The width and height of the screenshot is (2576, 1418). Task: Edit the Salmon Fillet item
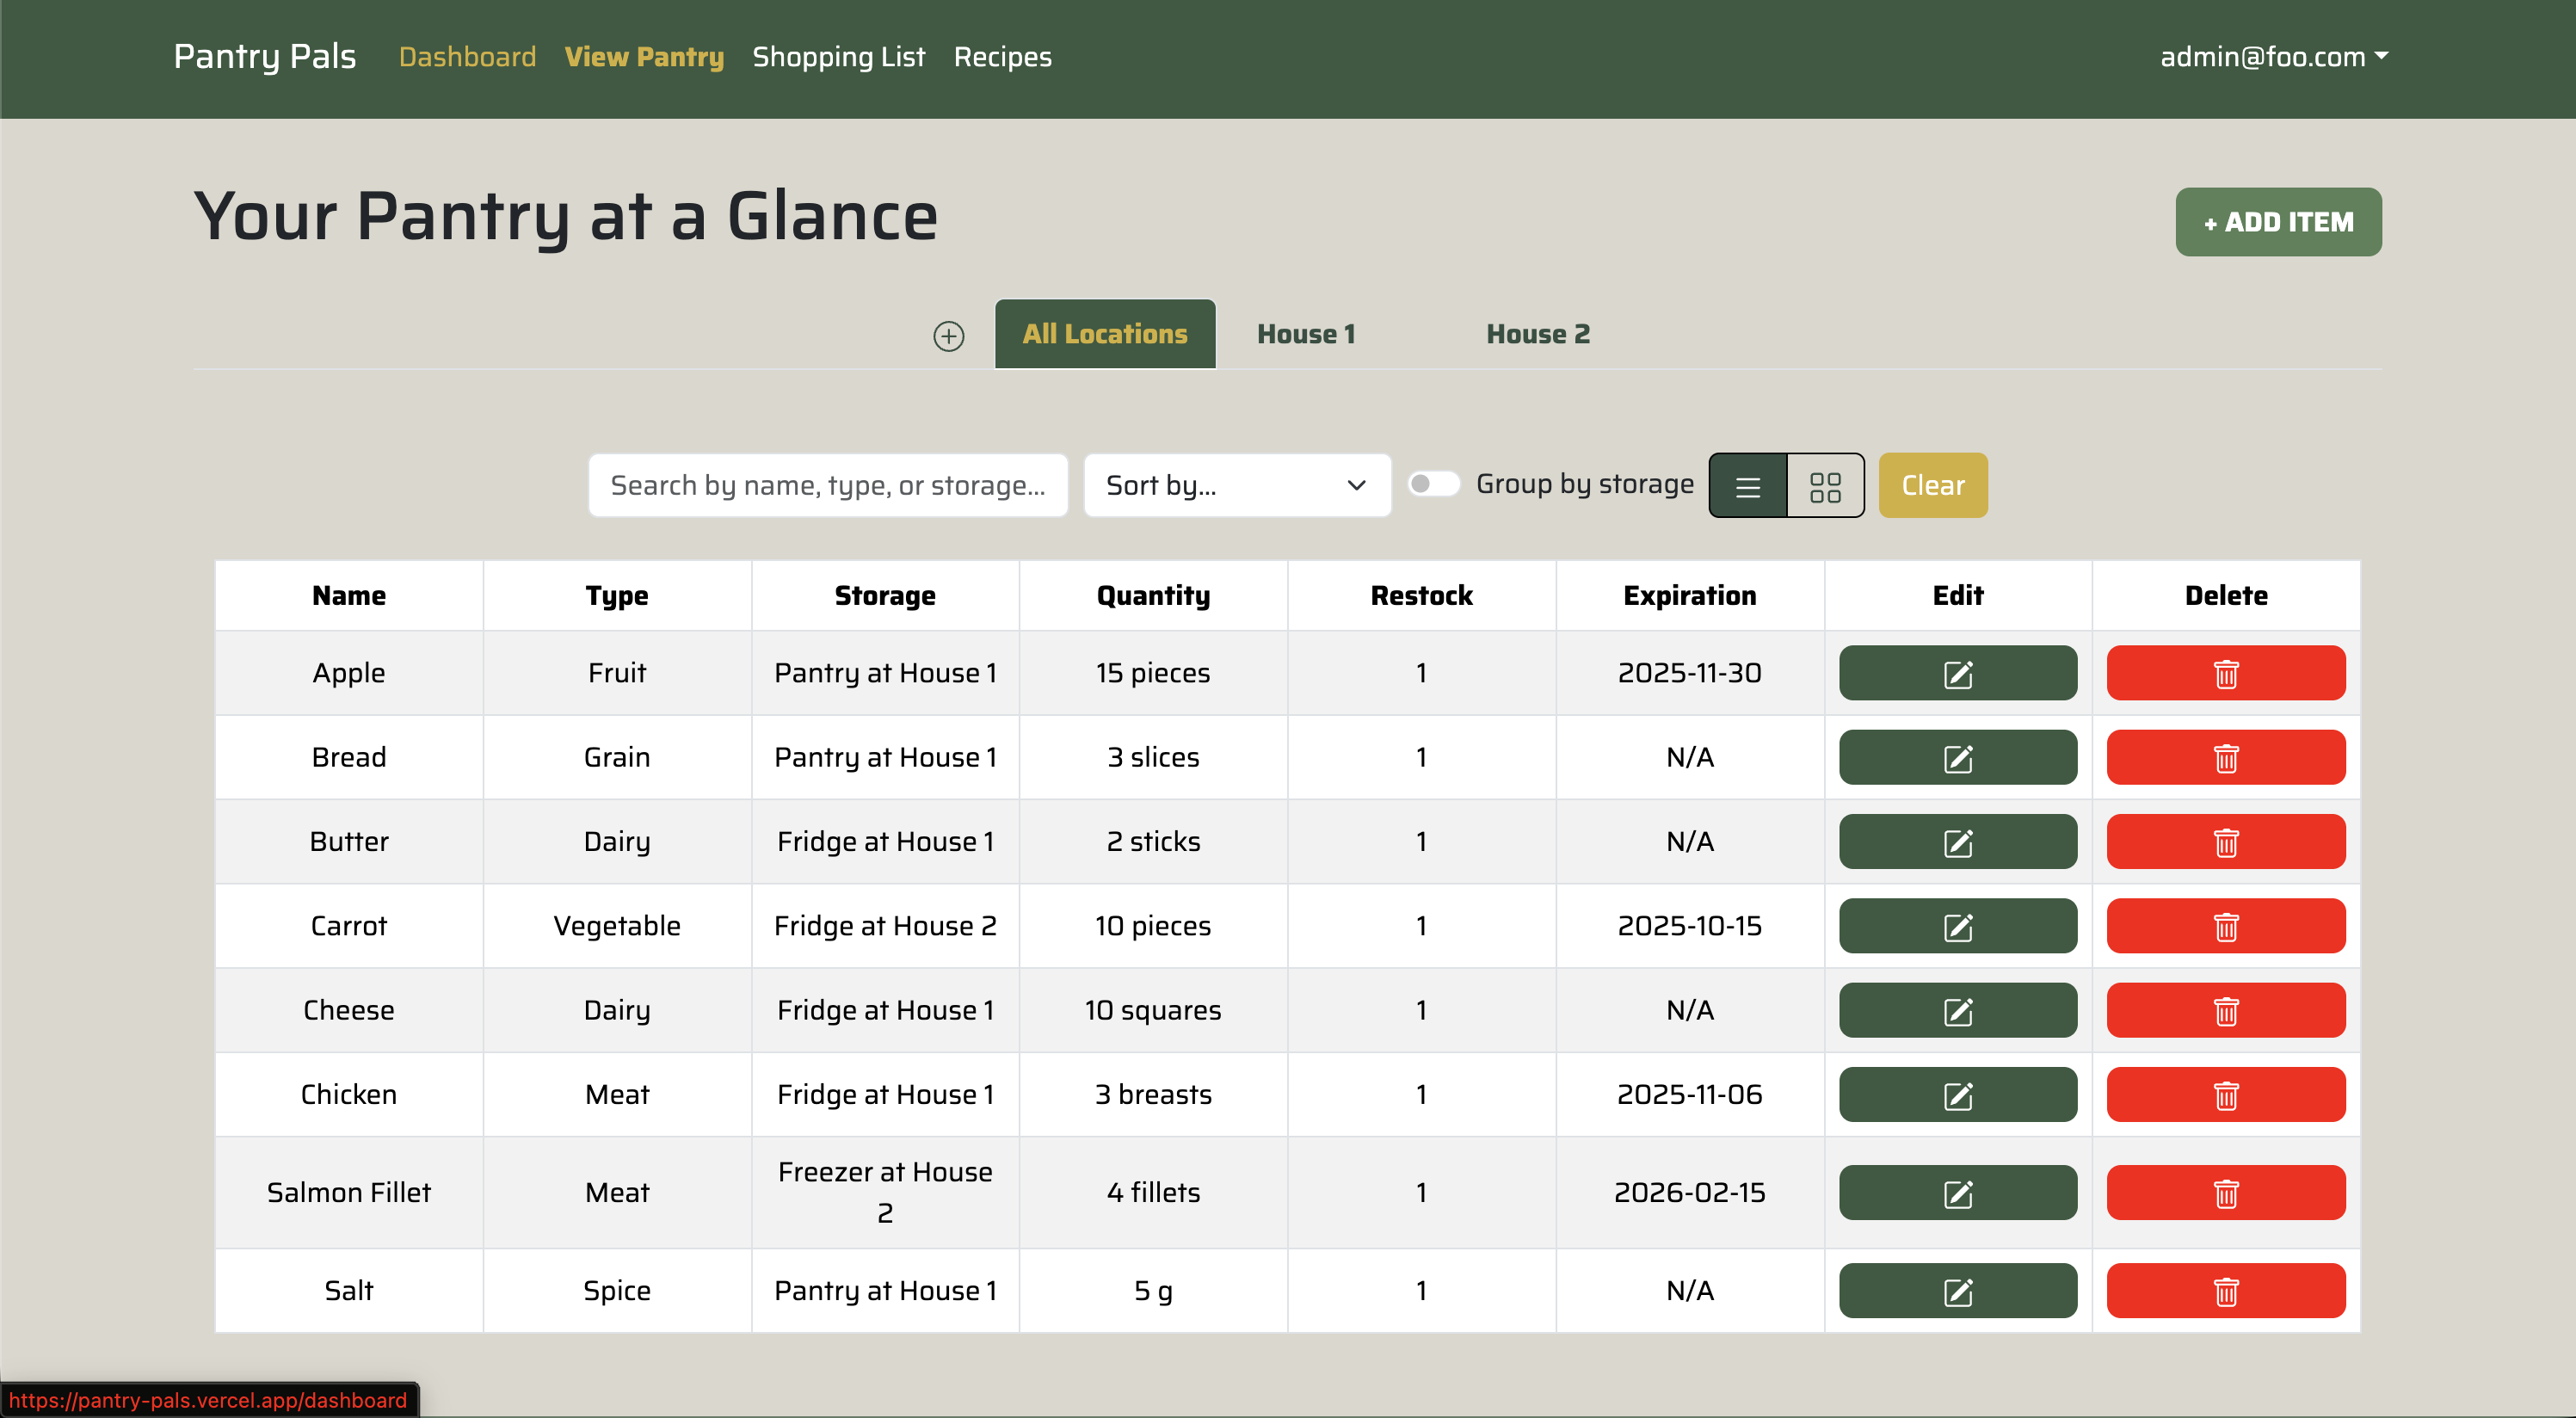click(1957, 1192)
